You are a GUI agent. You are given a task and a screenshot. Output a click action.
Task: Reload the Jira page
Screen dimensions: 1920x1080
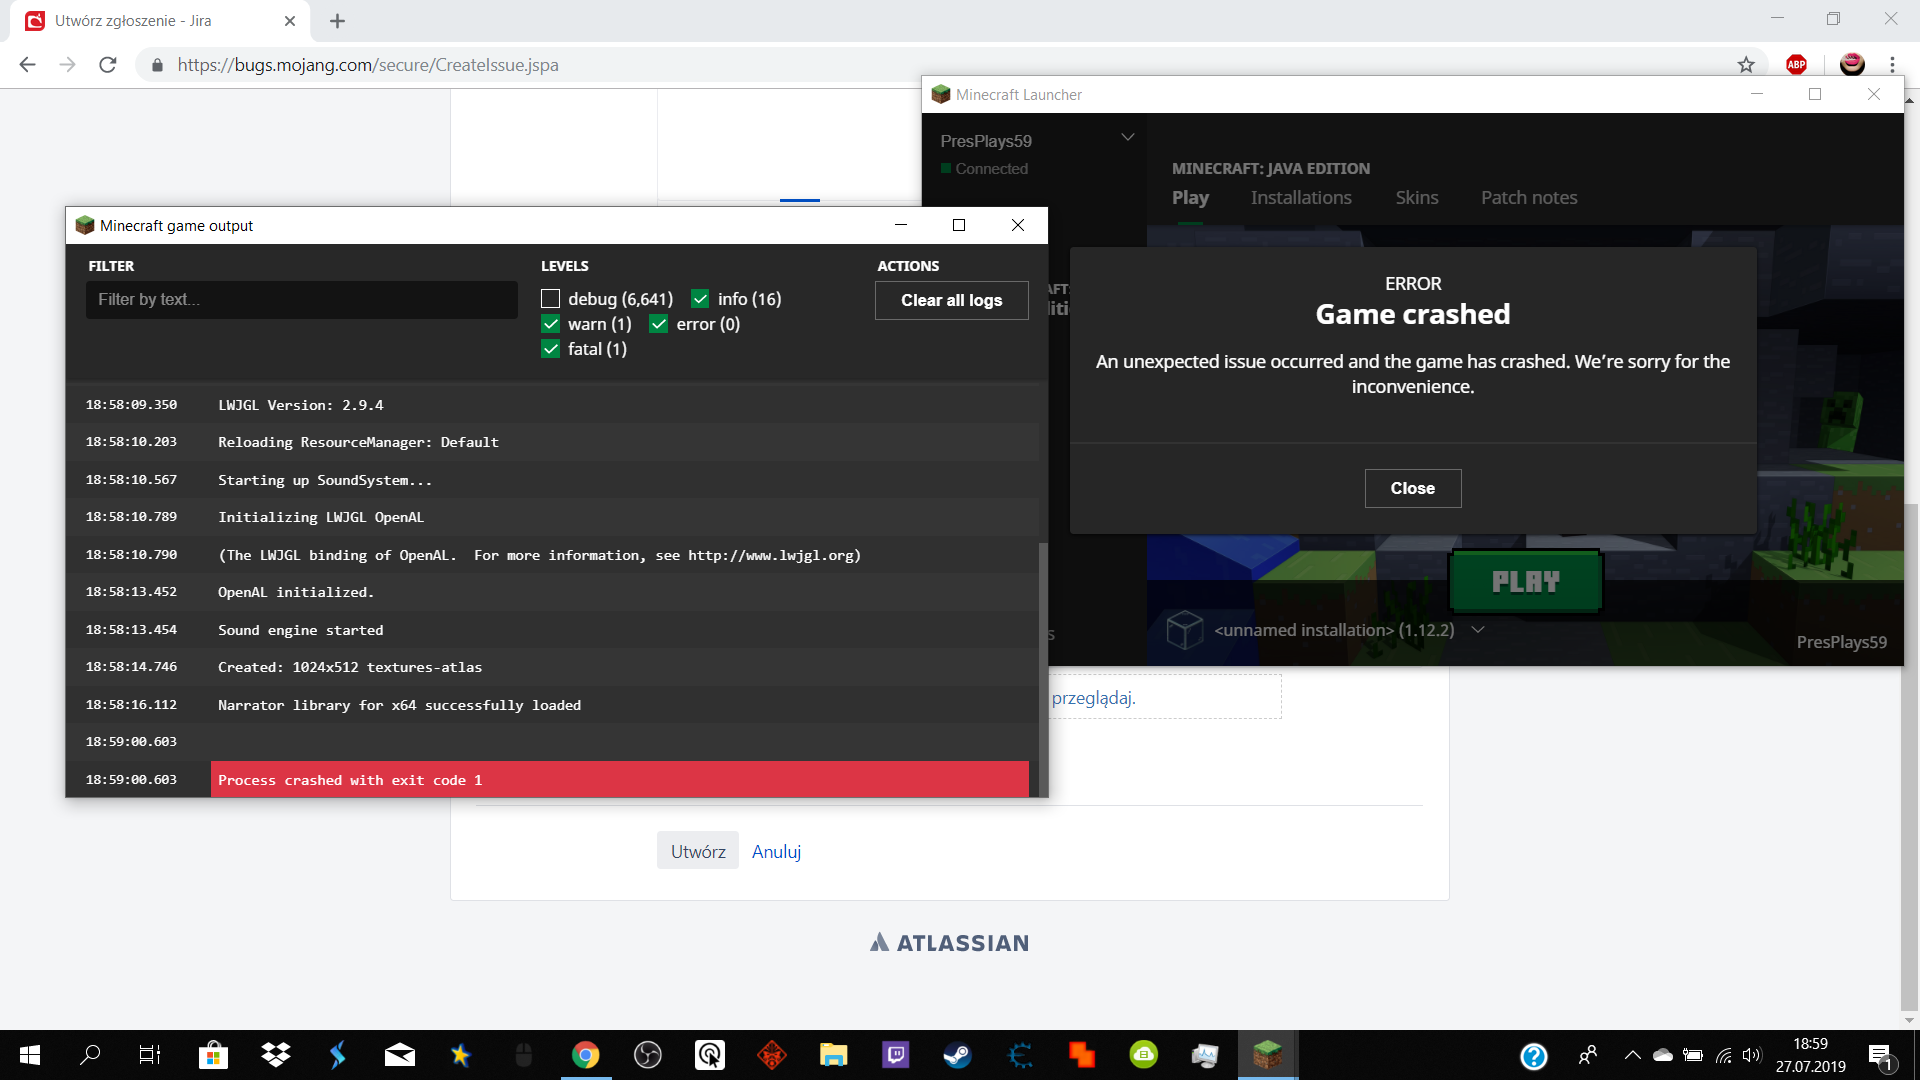108,65
